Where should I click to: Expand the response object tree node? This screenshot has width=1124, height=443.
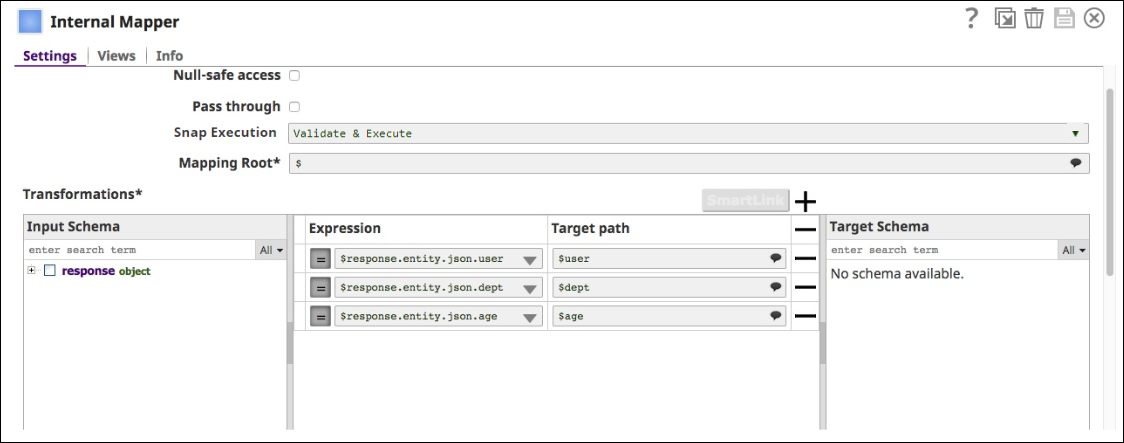click(32, 271)
